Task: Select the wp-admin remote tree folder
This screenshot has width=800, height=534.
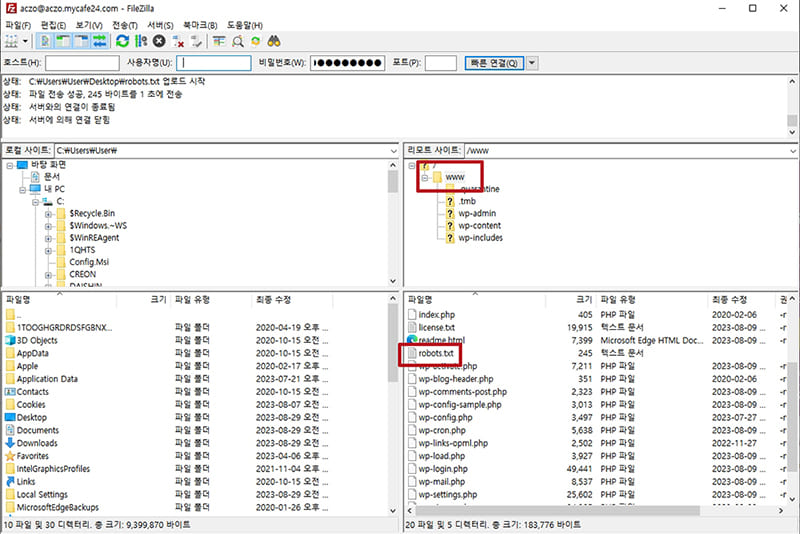Action: (x=477, y=213)
